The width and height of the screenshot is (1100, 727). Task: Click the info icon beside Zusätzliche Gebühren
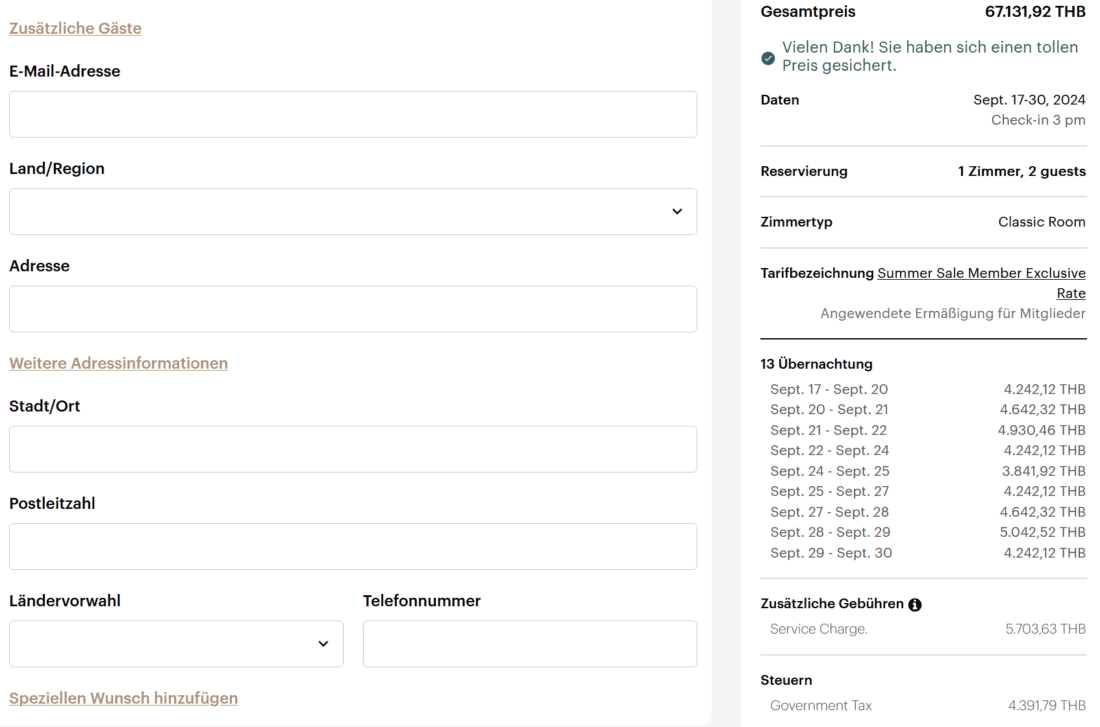[915, 605]
